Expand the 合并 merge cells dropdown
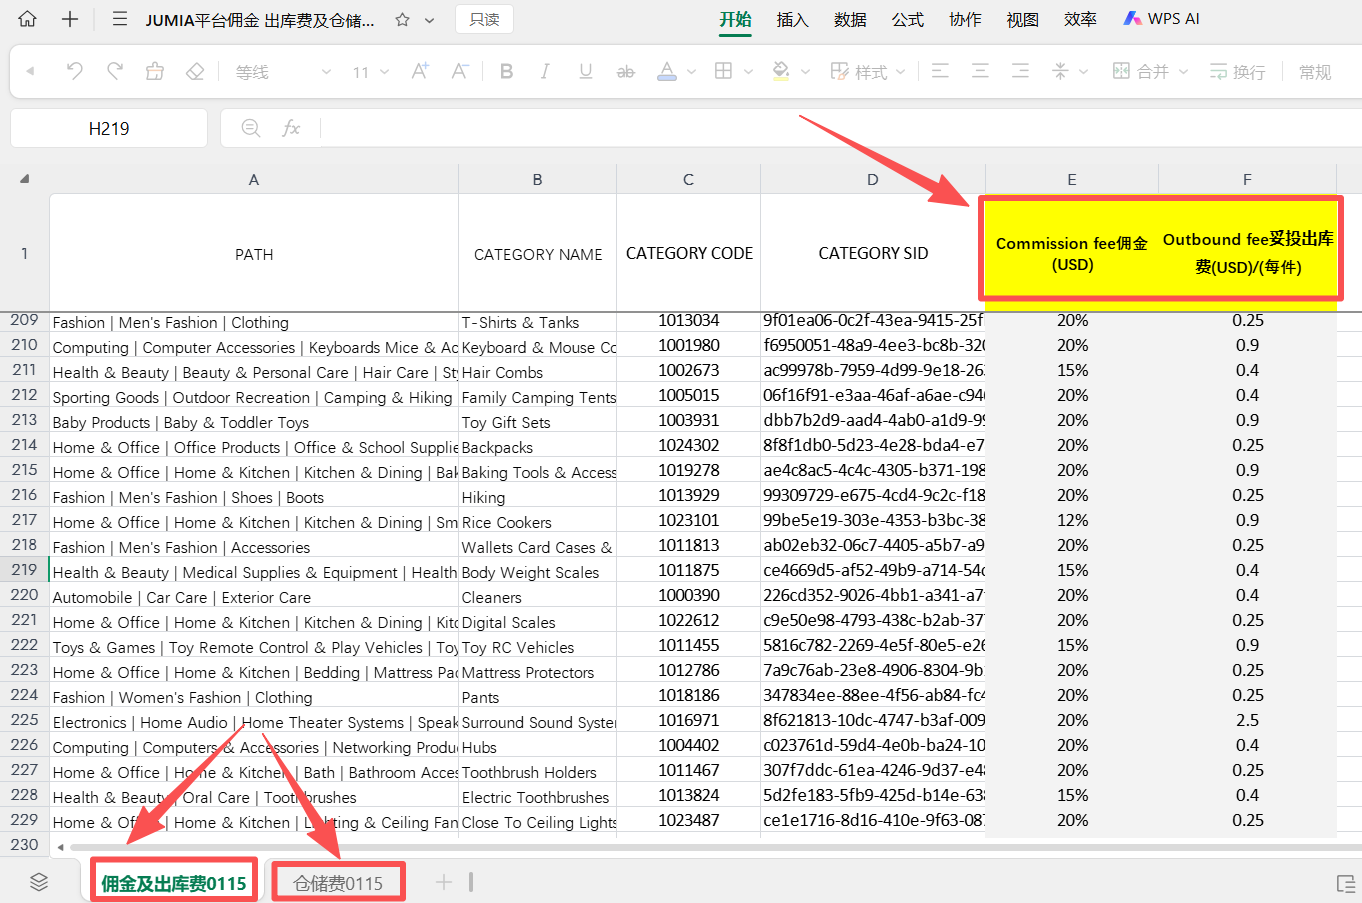The width and height of the screenshot is (1362, 903). coord(1183,72)
